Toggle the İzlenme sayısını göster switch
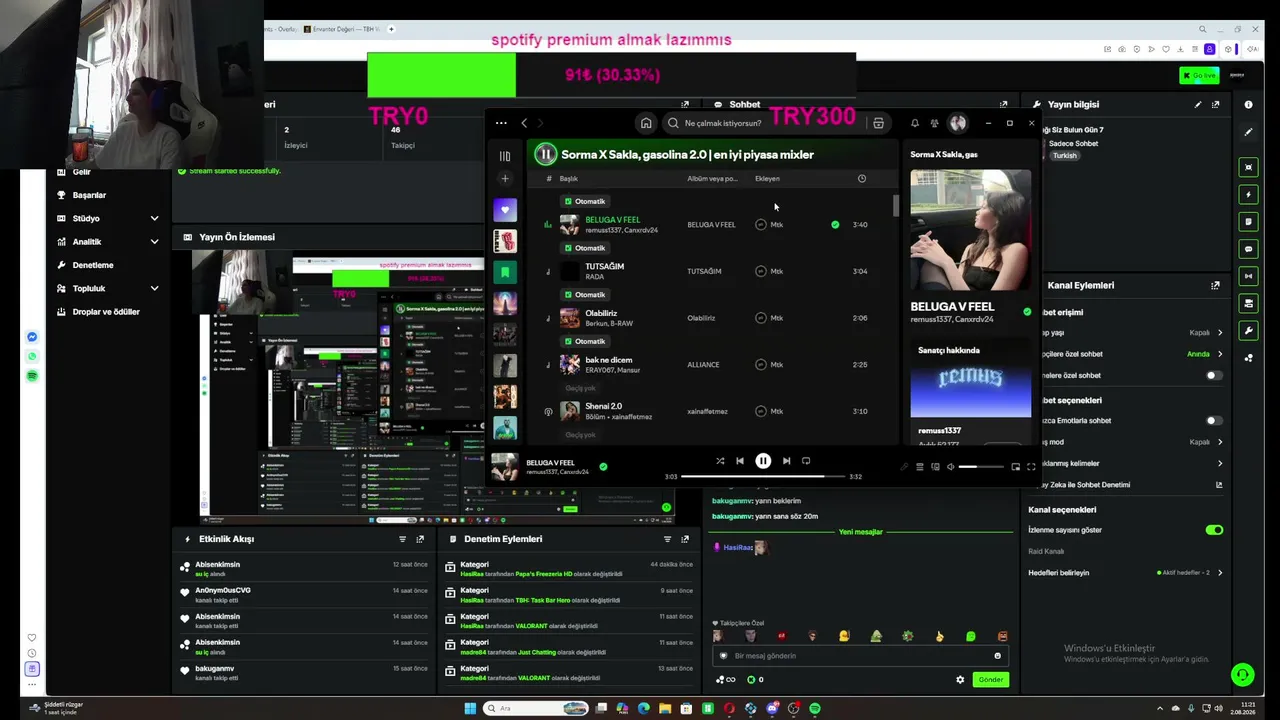This screenshot has width=1280, height=720. tap(1214, 530)
